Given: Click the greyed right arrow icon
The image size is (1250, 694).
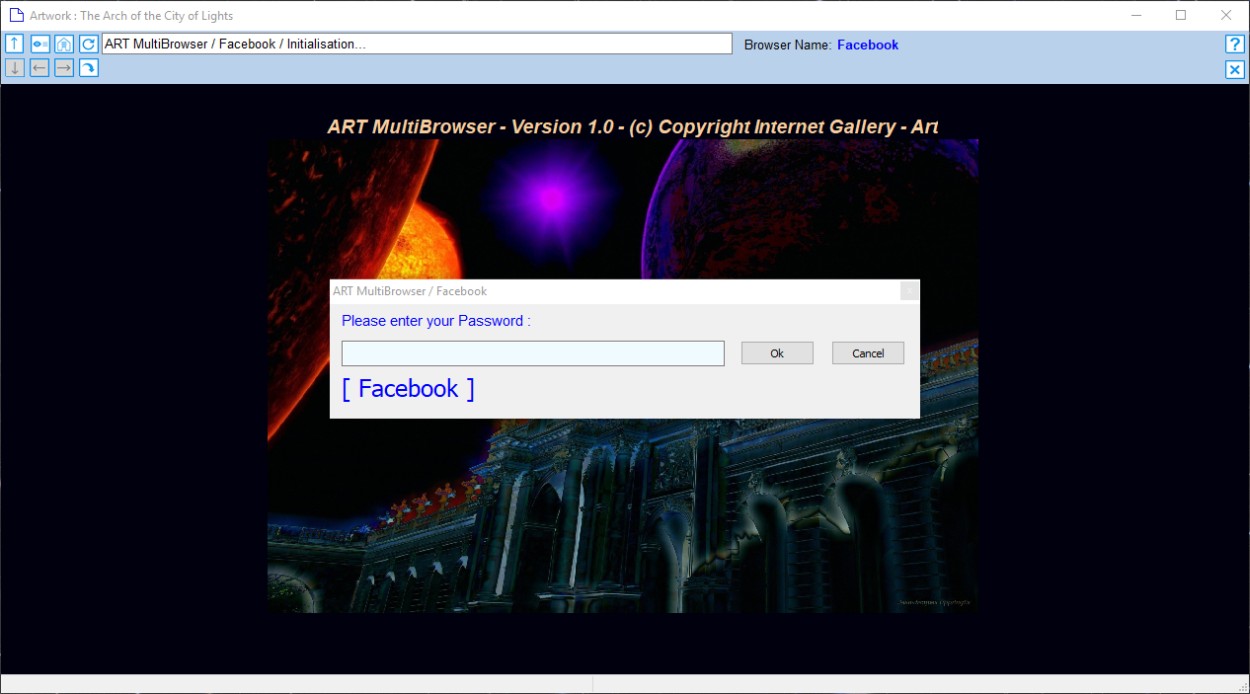Looking at the screenshot, I should click(x=64, y=68).
